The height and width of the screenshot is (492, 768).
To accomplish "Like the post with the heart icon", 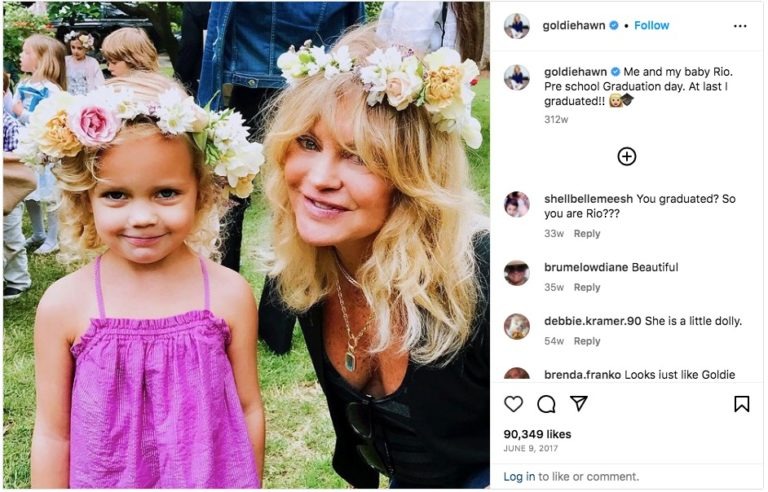I will point(513,403).
